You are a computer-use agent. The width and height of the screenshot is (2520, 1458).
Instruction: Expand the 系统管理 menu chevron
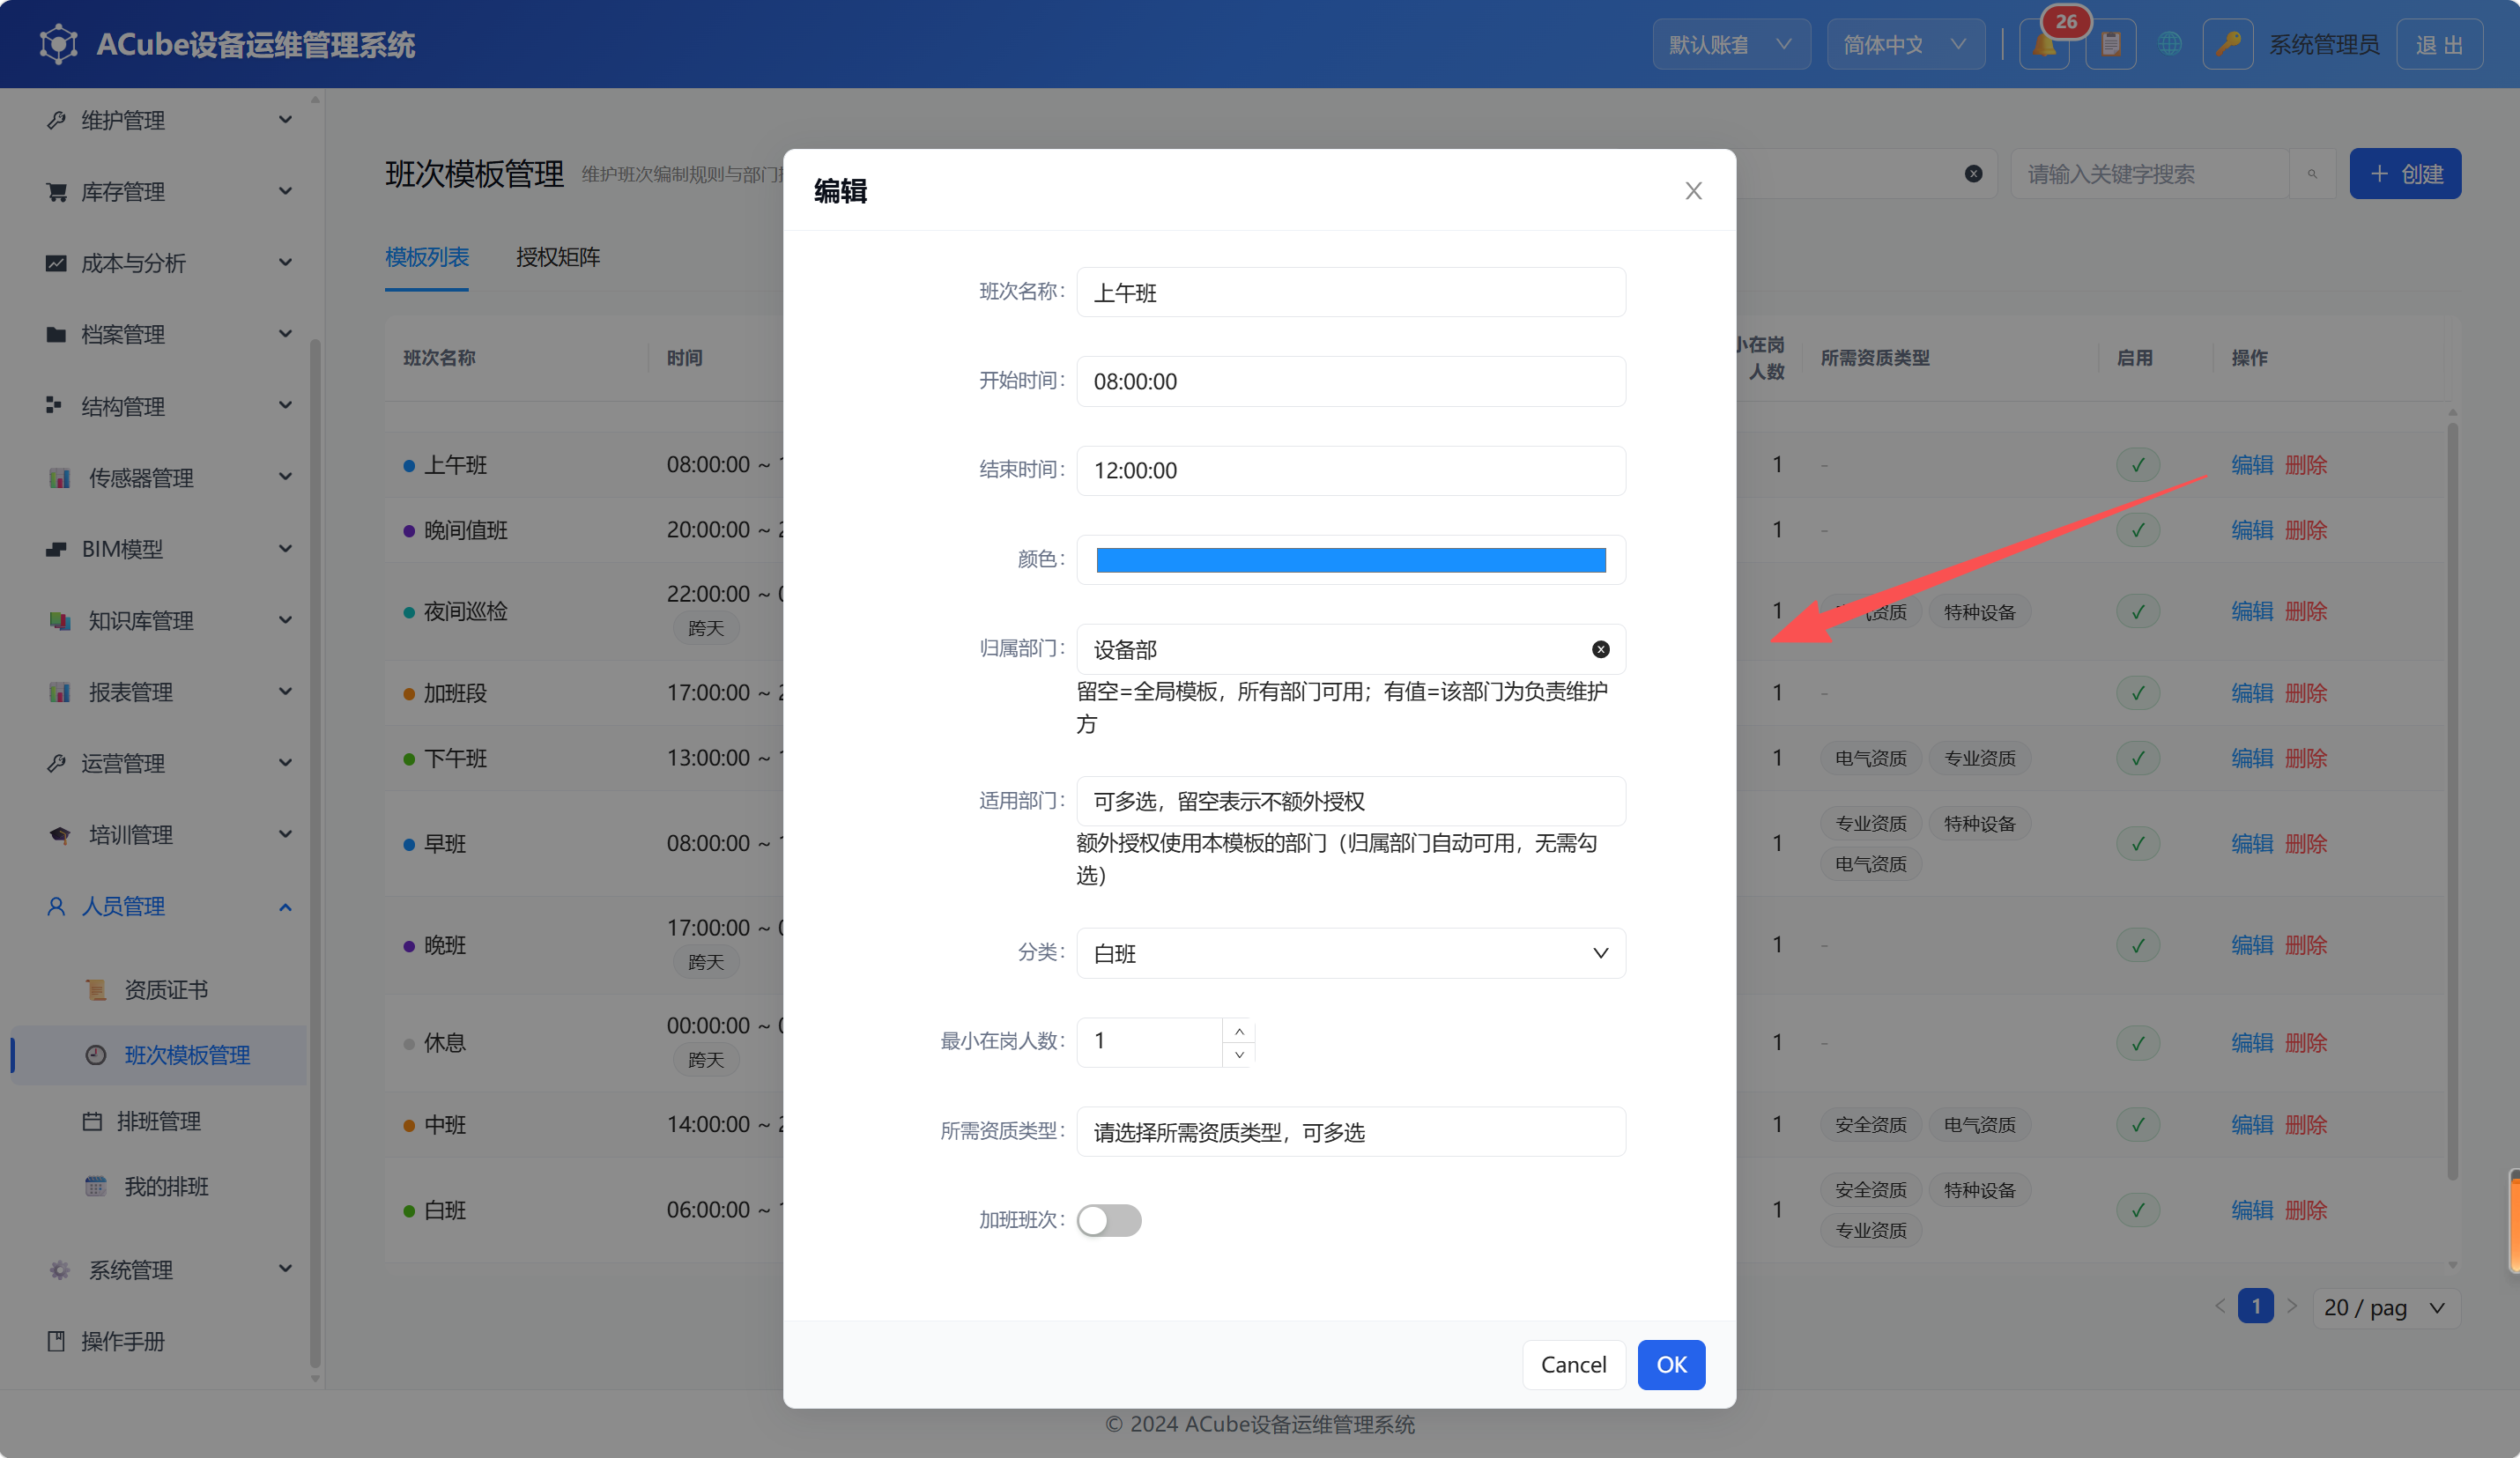pos(285,1269)
